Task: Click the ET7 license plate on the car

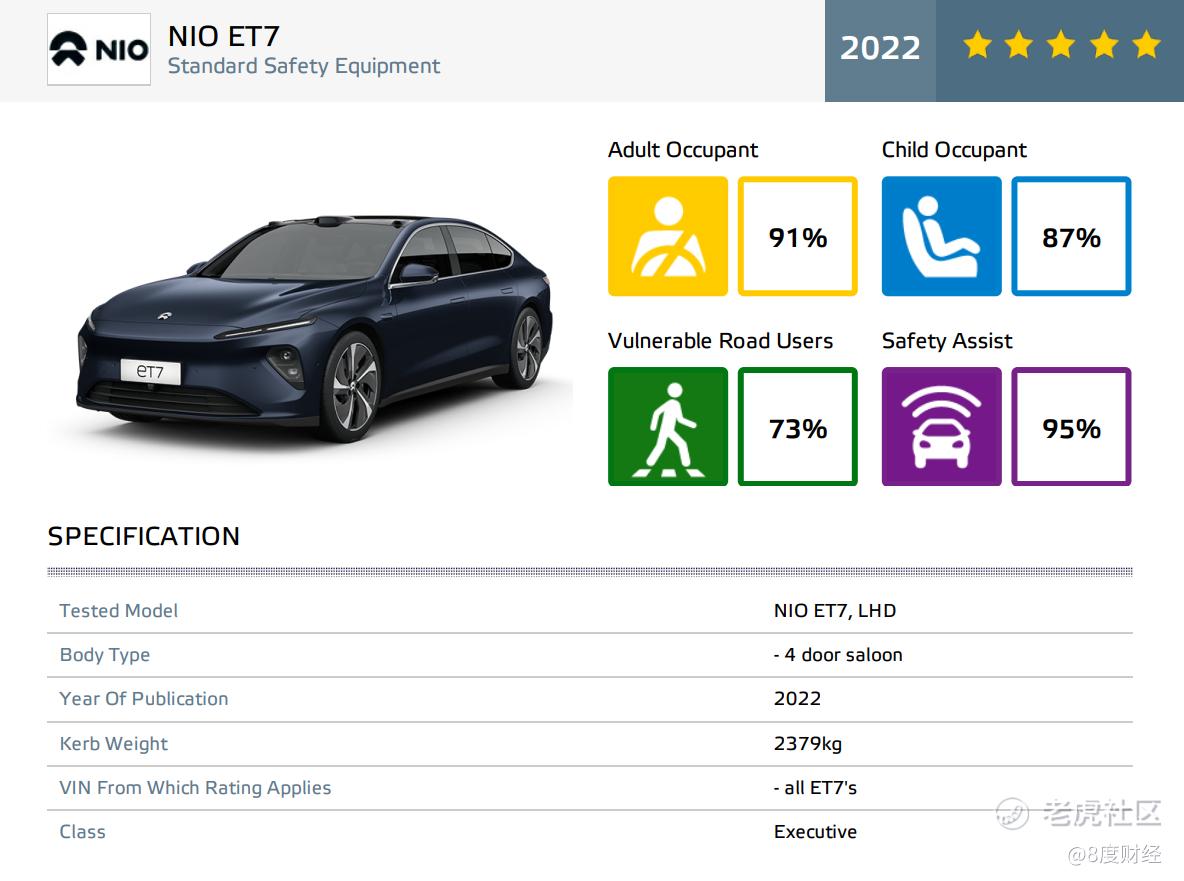Action: [150, 371]
